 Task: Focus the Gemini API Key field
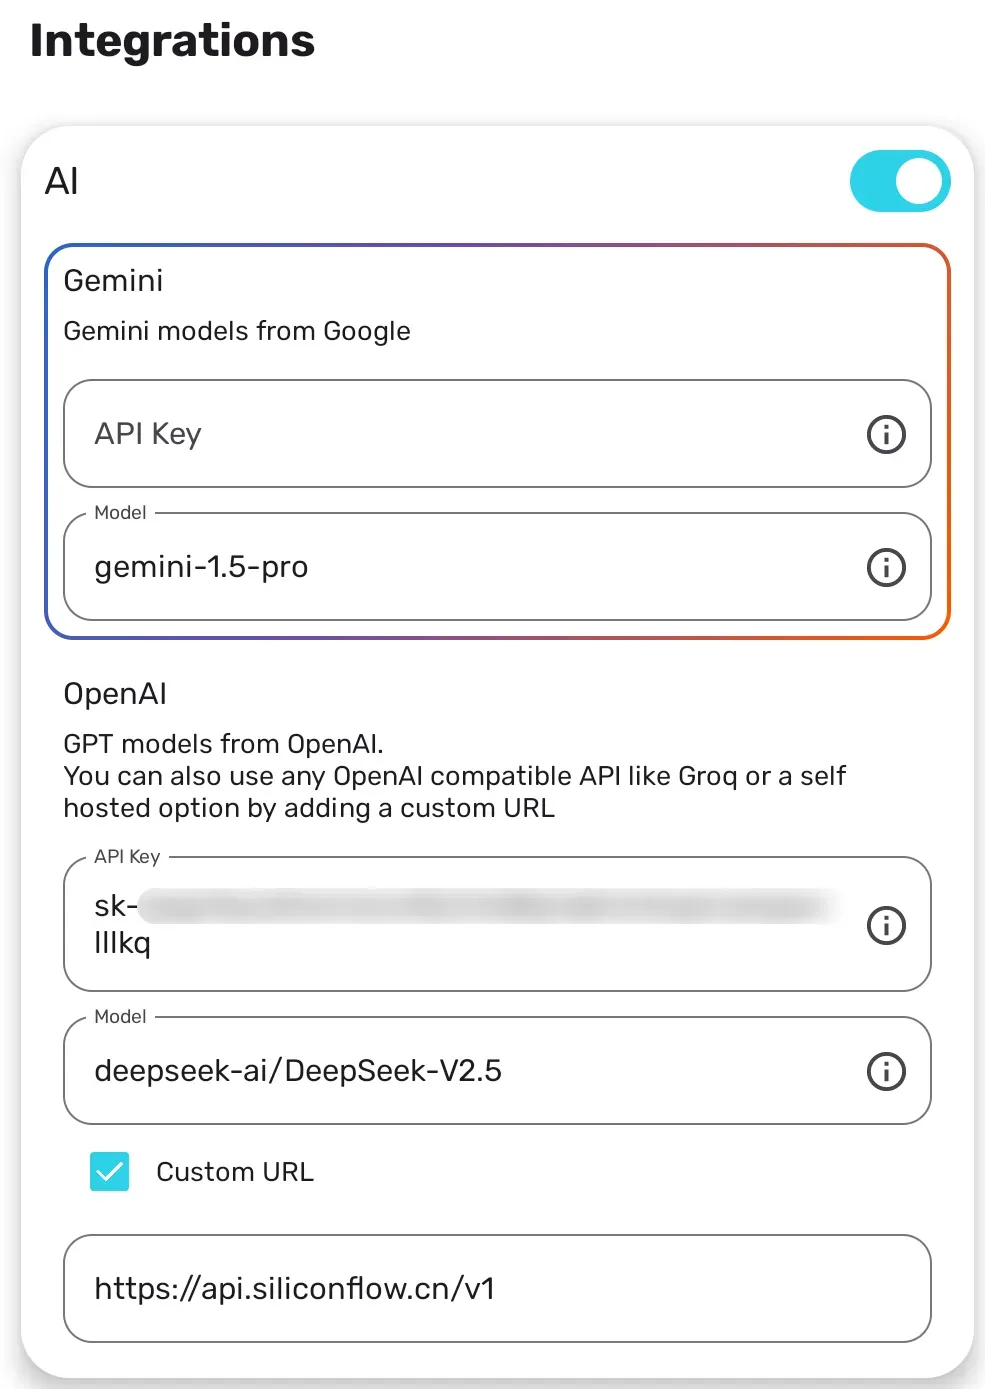497,434
